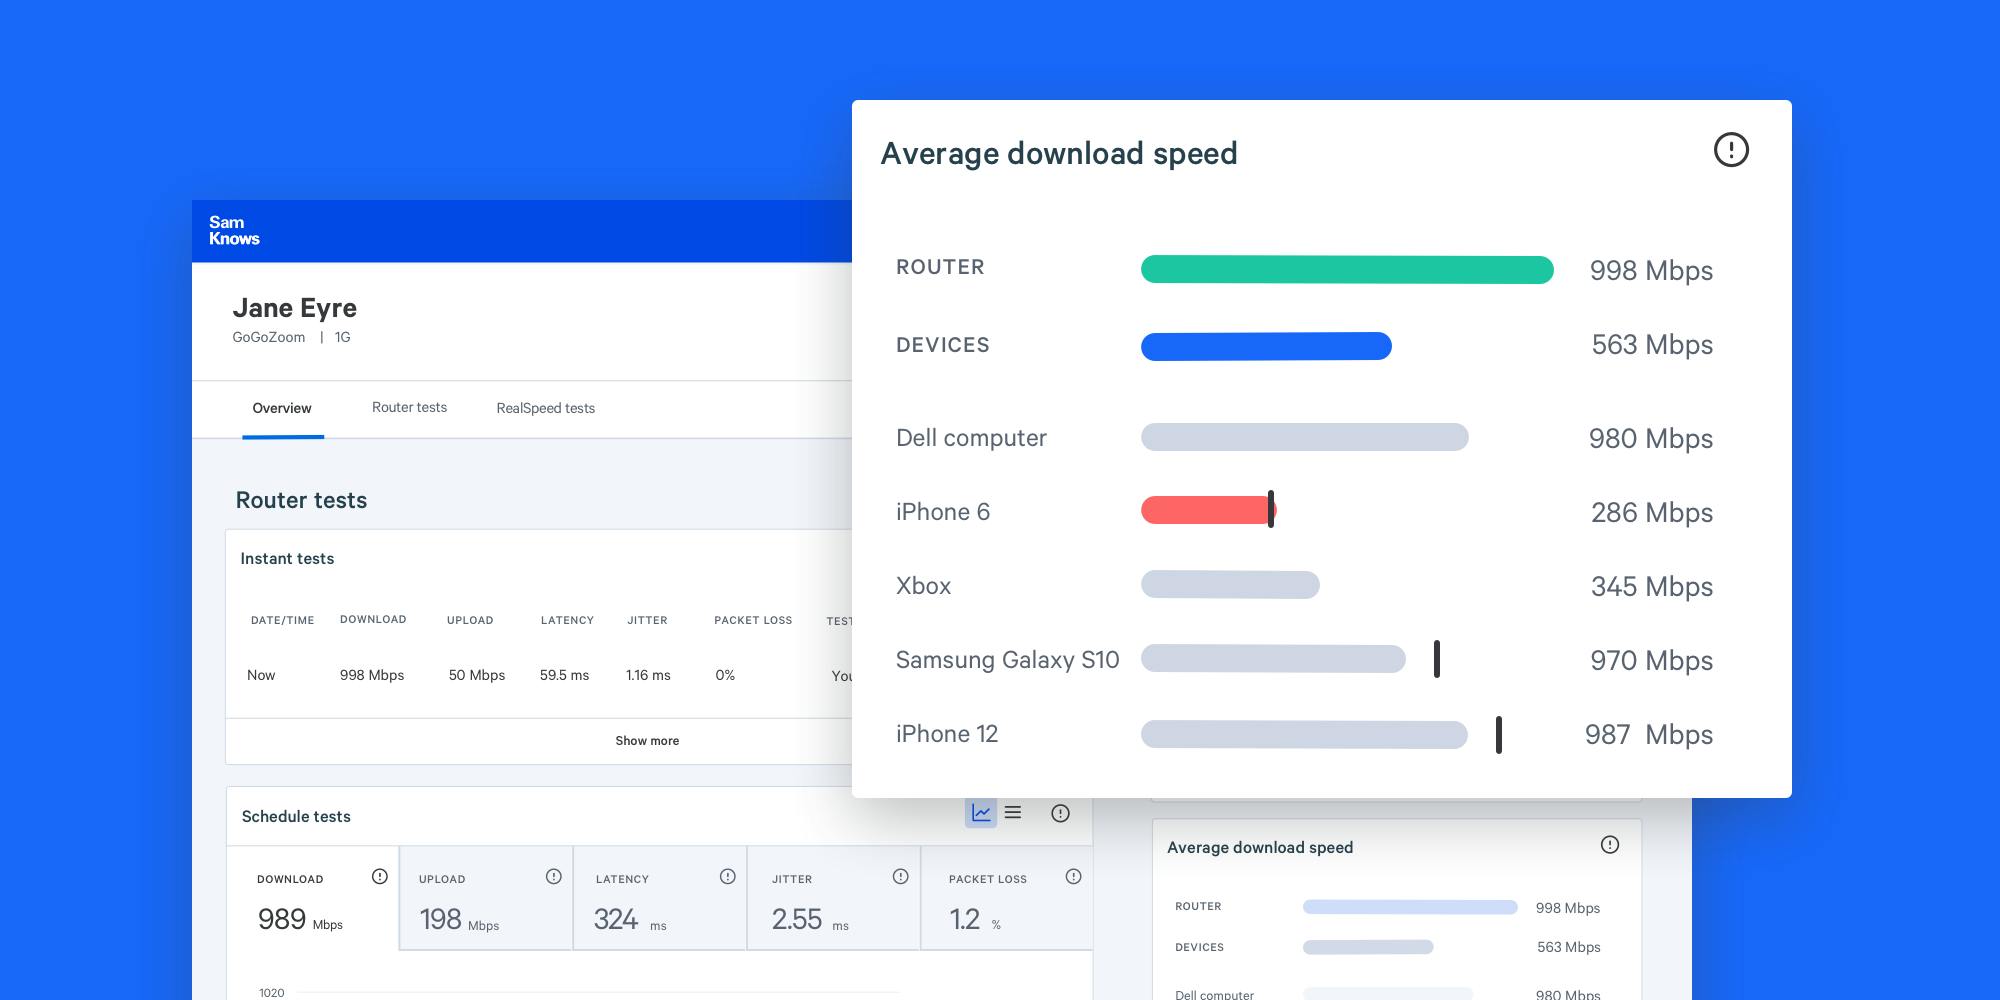The image size is (2000, 1000).
Task: Click the Jane Eyre account name
Action: (294, 308)
